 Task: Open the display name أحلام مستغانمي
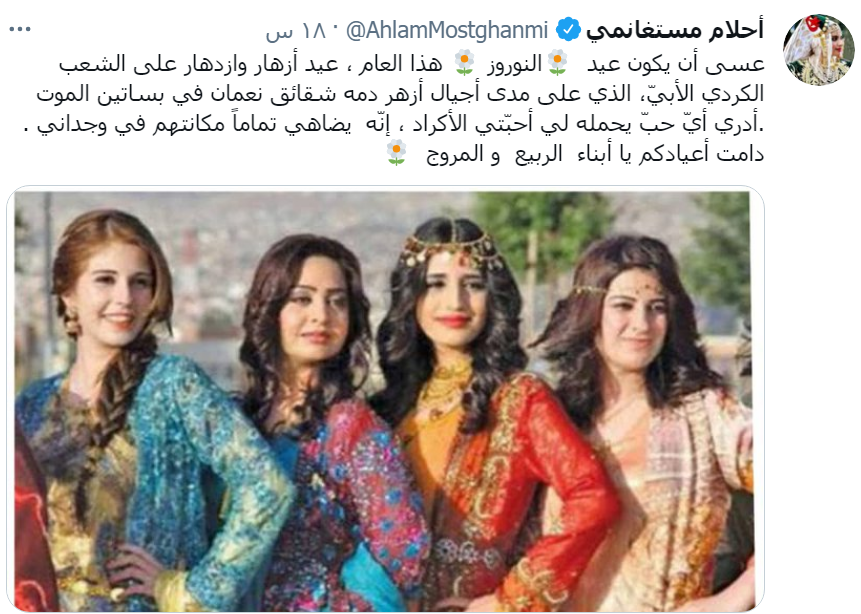point(675,29)
